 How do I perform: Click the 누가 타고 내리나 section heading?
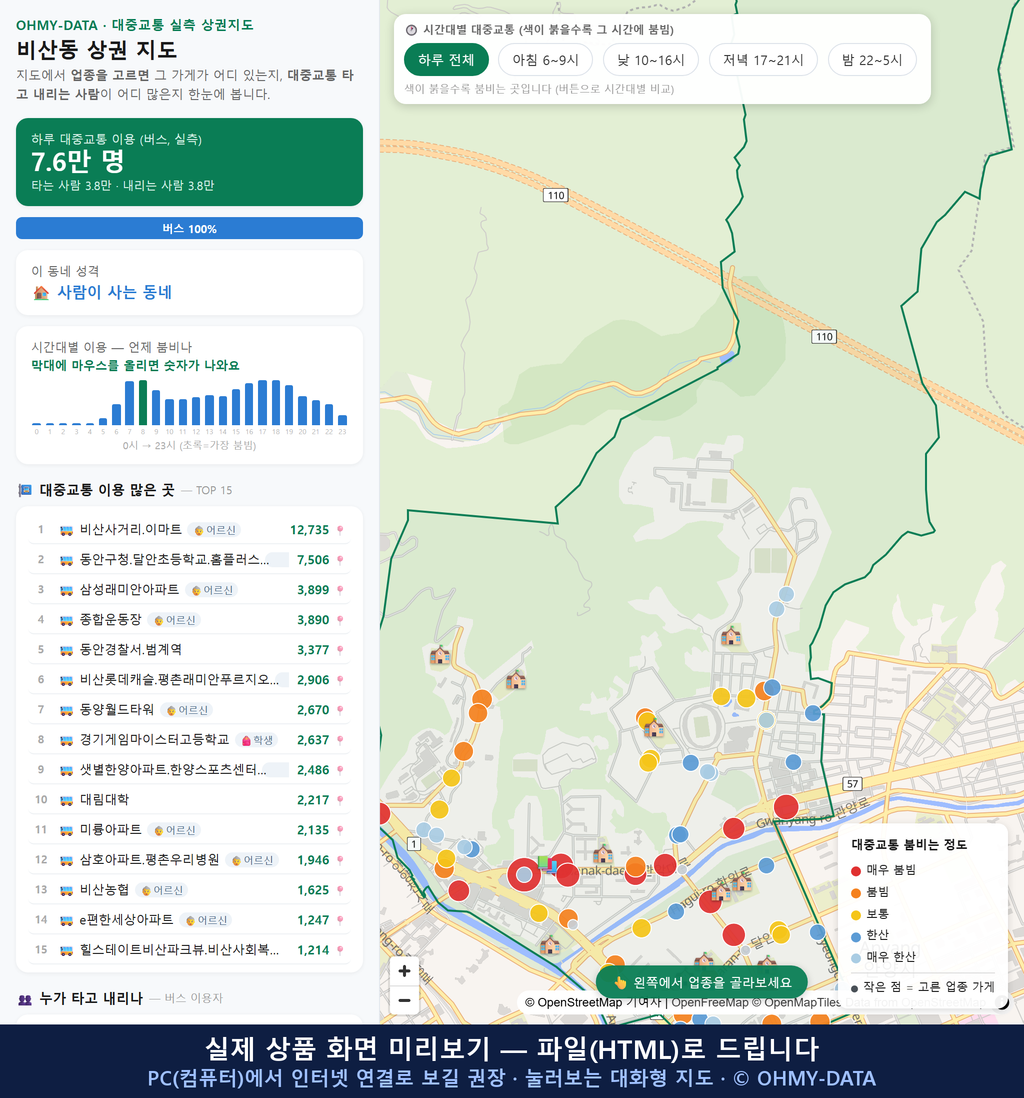click(91, 998)
